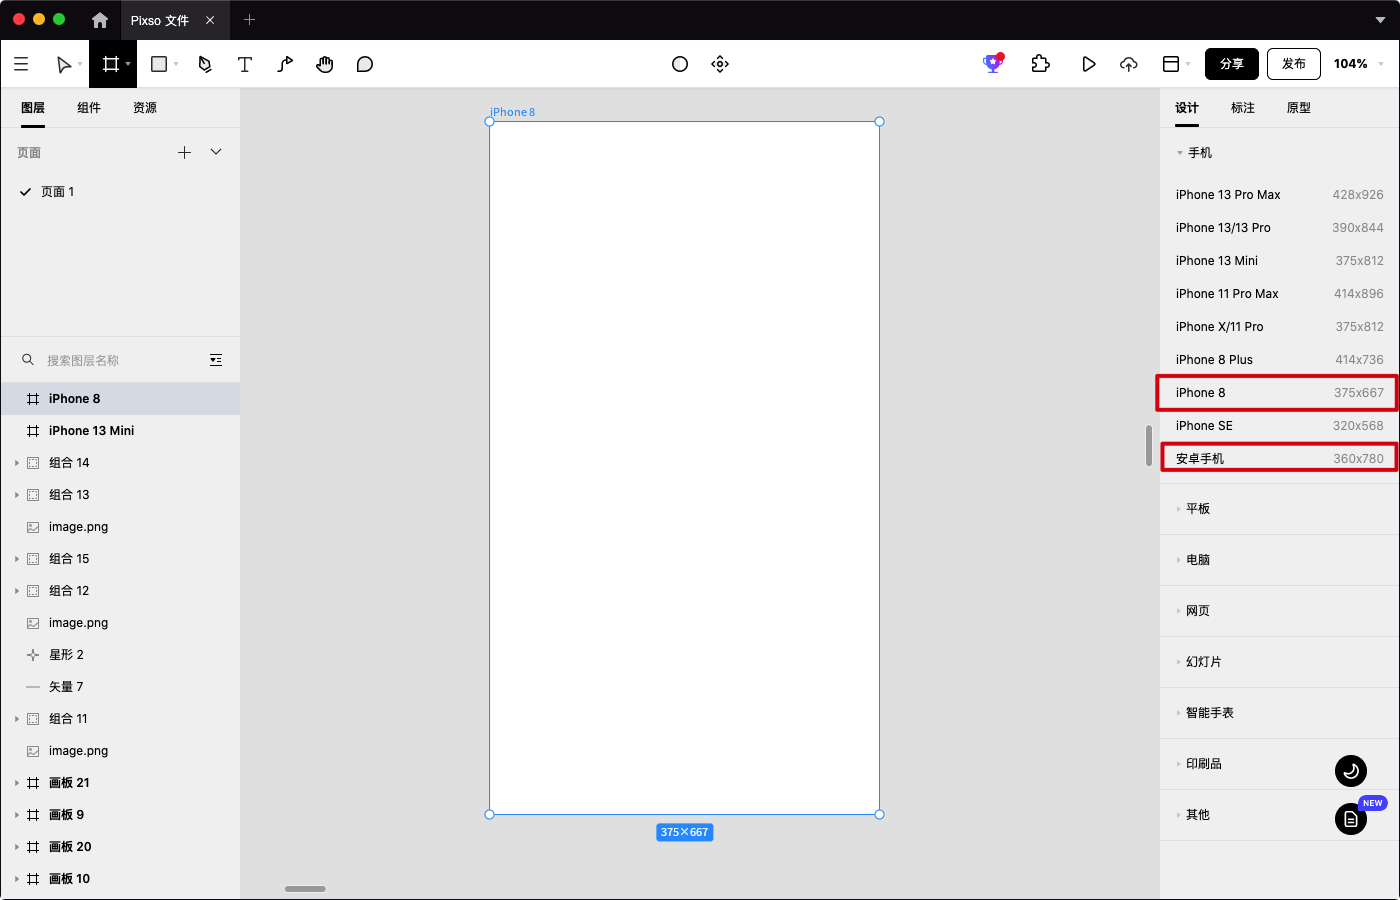Image resolution: width=1400 pixels, height=900 pixels.
Task: Switch to the 设计 tab
Action: (1187, 108)
